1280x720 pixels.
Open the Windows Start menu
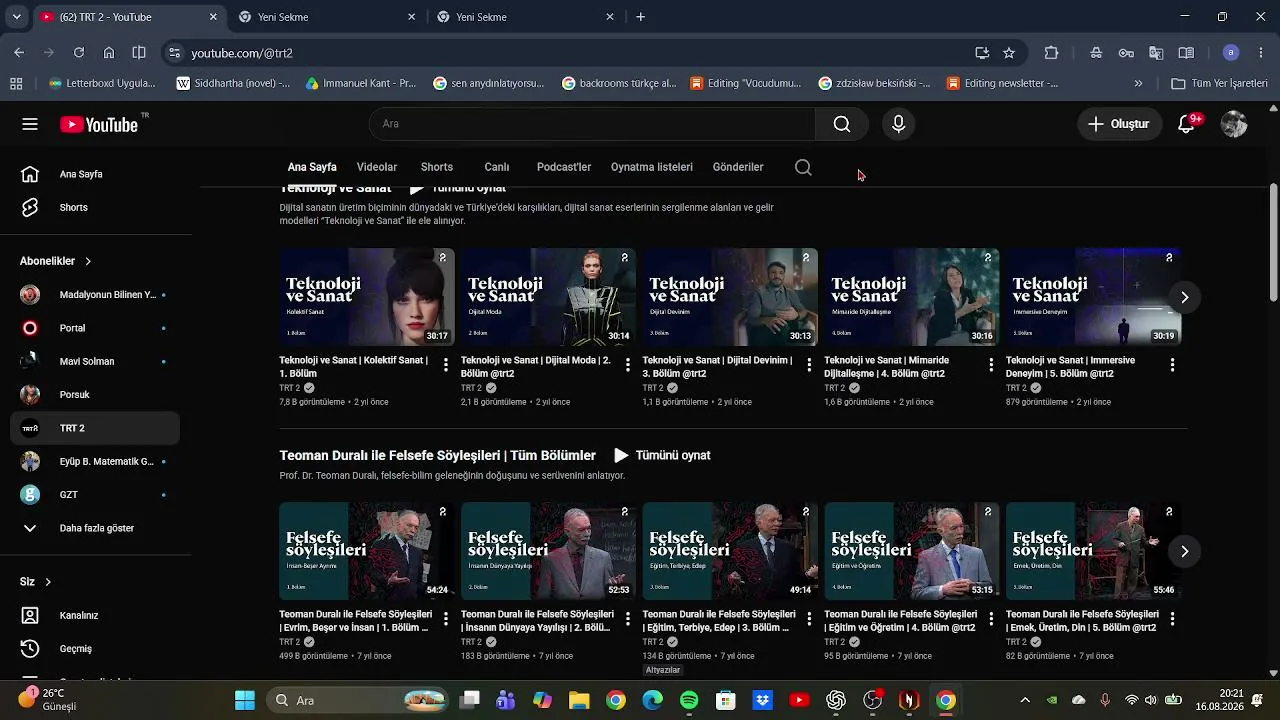pos(245,700)
